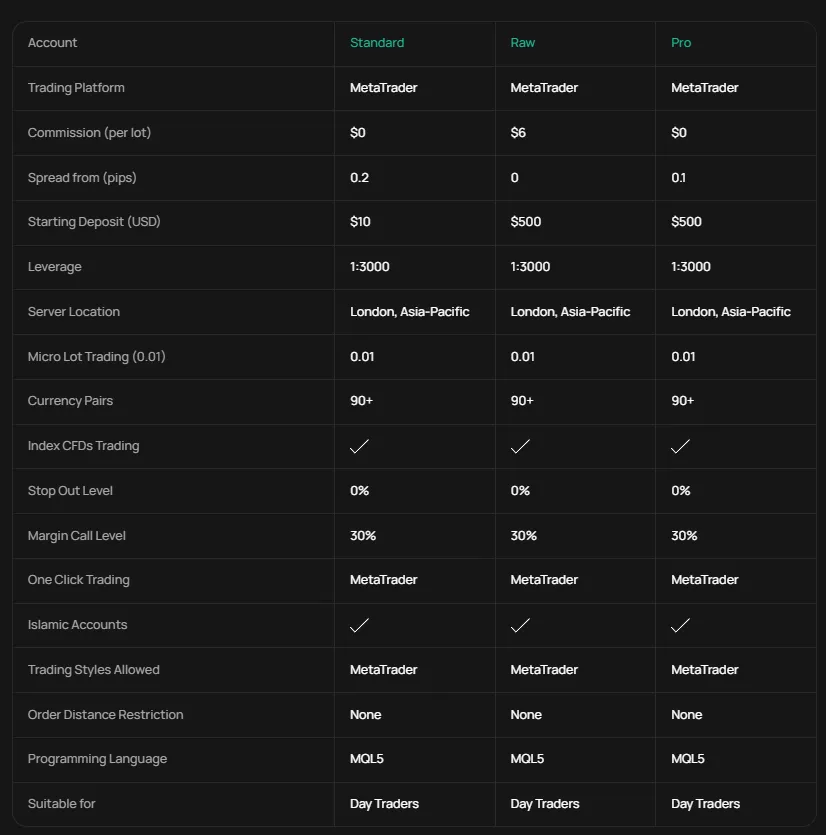
Task: Click the Index CFDs checkmark under Raw
Action: coord(520,446)
